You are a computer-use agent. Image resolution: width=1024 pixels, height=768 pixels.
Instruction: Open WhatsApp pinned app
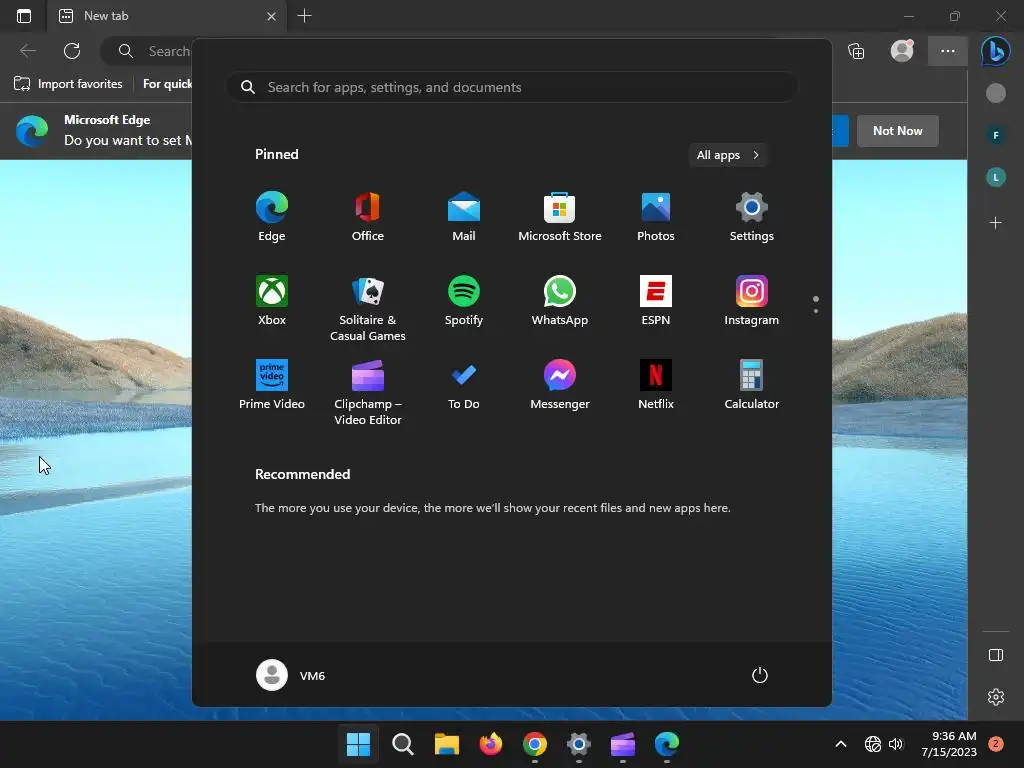(560, 301)
